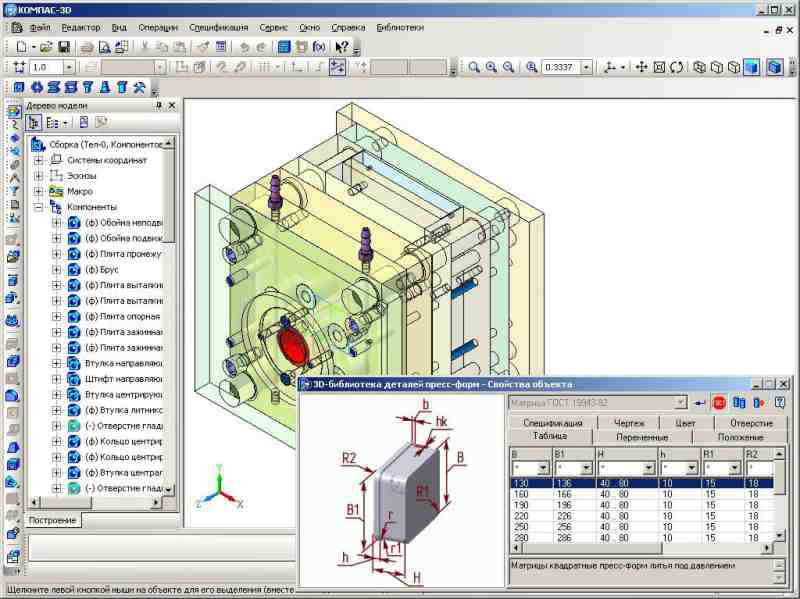This screenshot has width=800, height=599.
Task: Click the model tree vertical scrollbar
Action: click(x=169, y=300)
